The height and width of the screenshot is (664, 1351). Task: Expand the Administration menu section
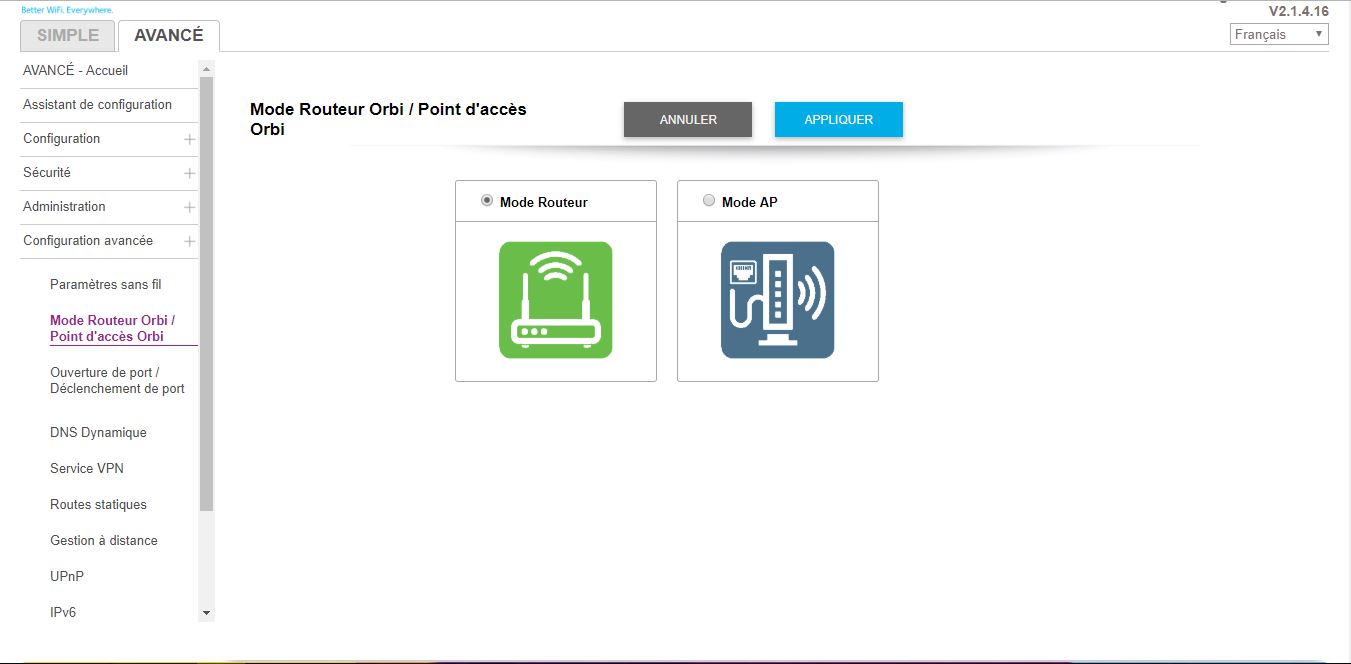(189, 207)
